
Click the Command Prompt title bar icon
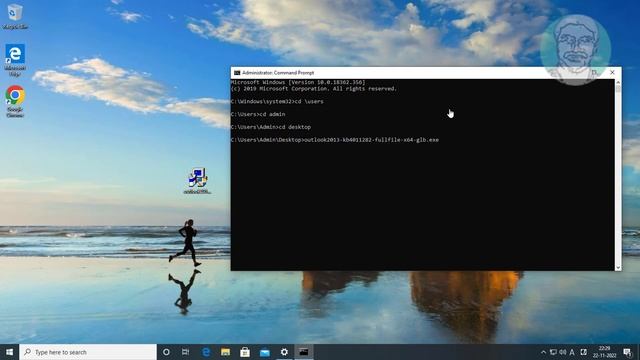[237, 73]
